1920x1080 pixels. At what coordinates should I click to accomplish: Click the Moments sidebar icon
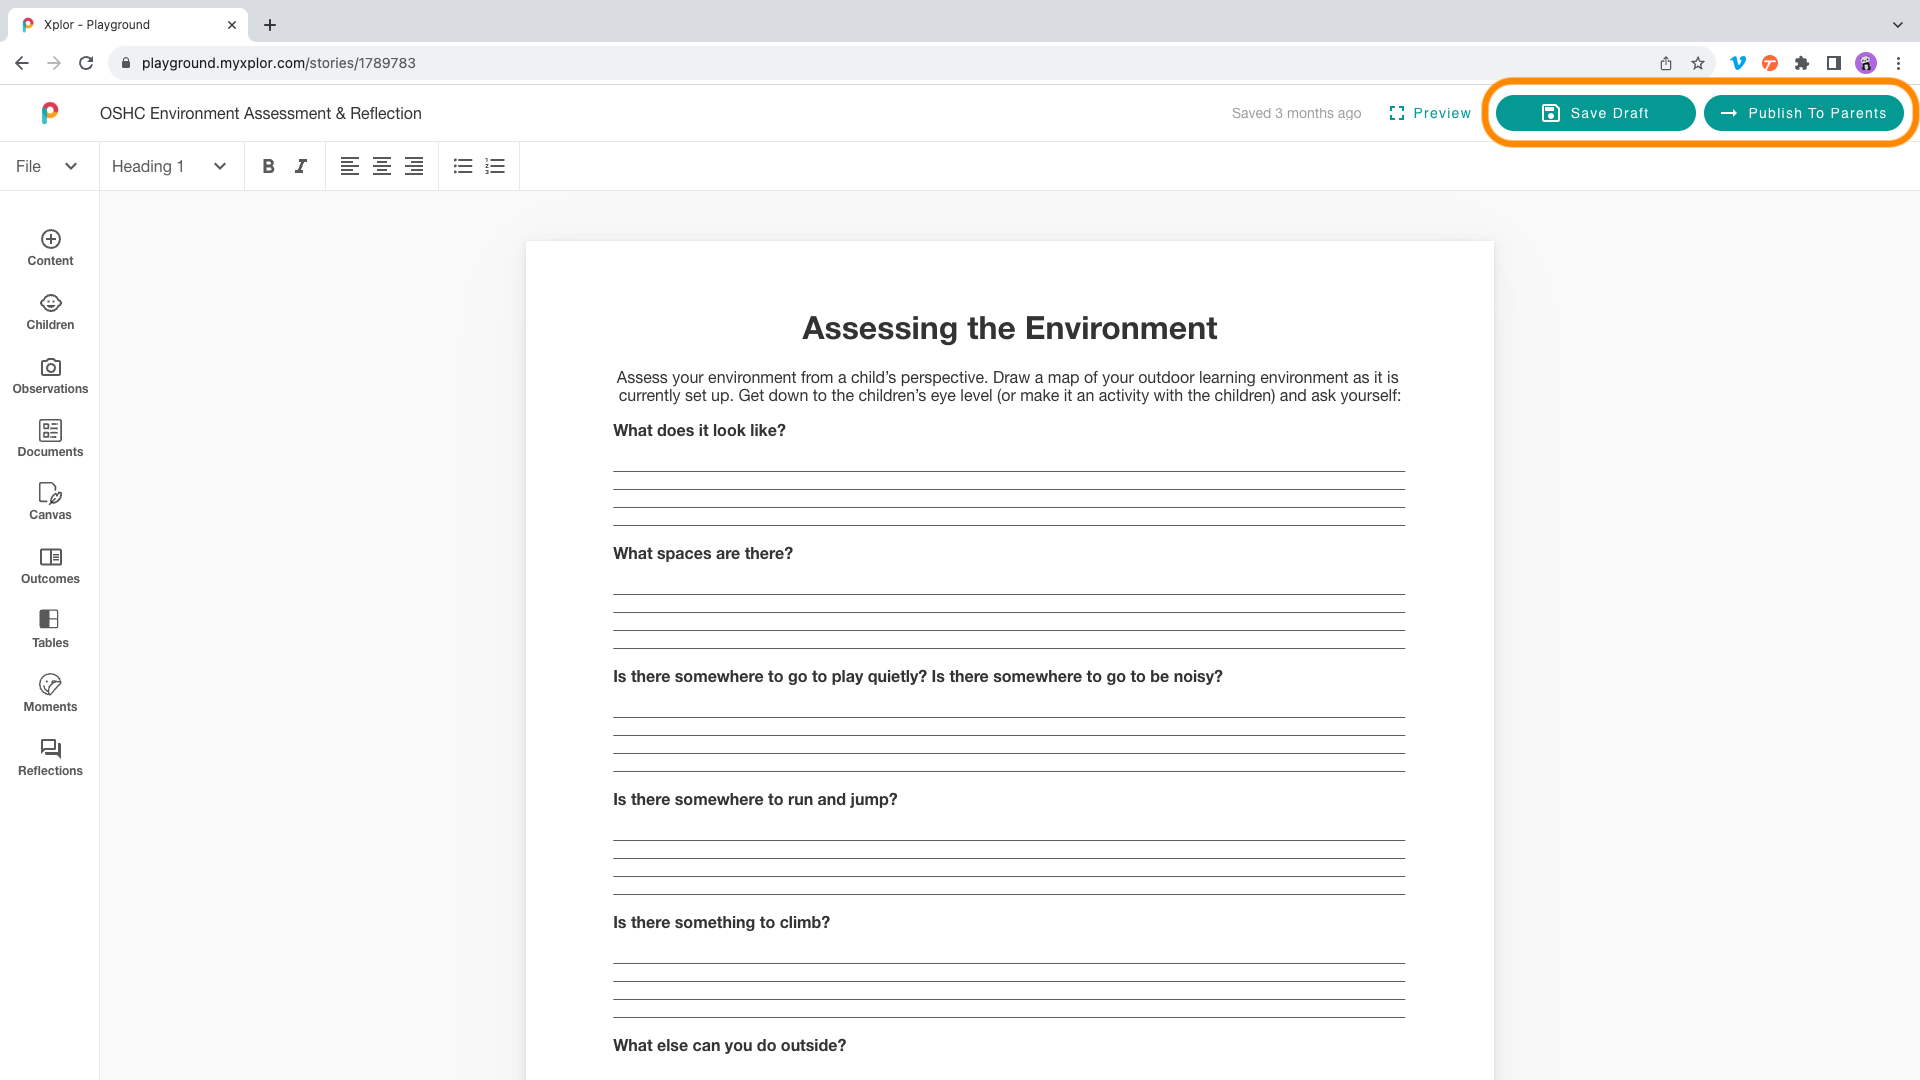(50, 692)
